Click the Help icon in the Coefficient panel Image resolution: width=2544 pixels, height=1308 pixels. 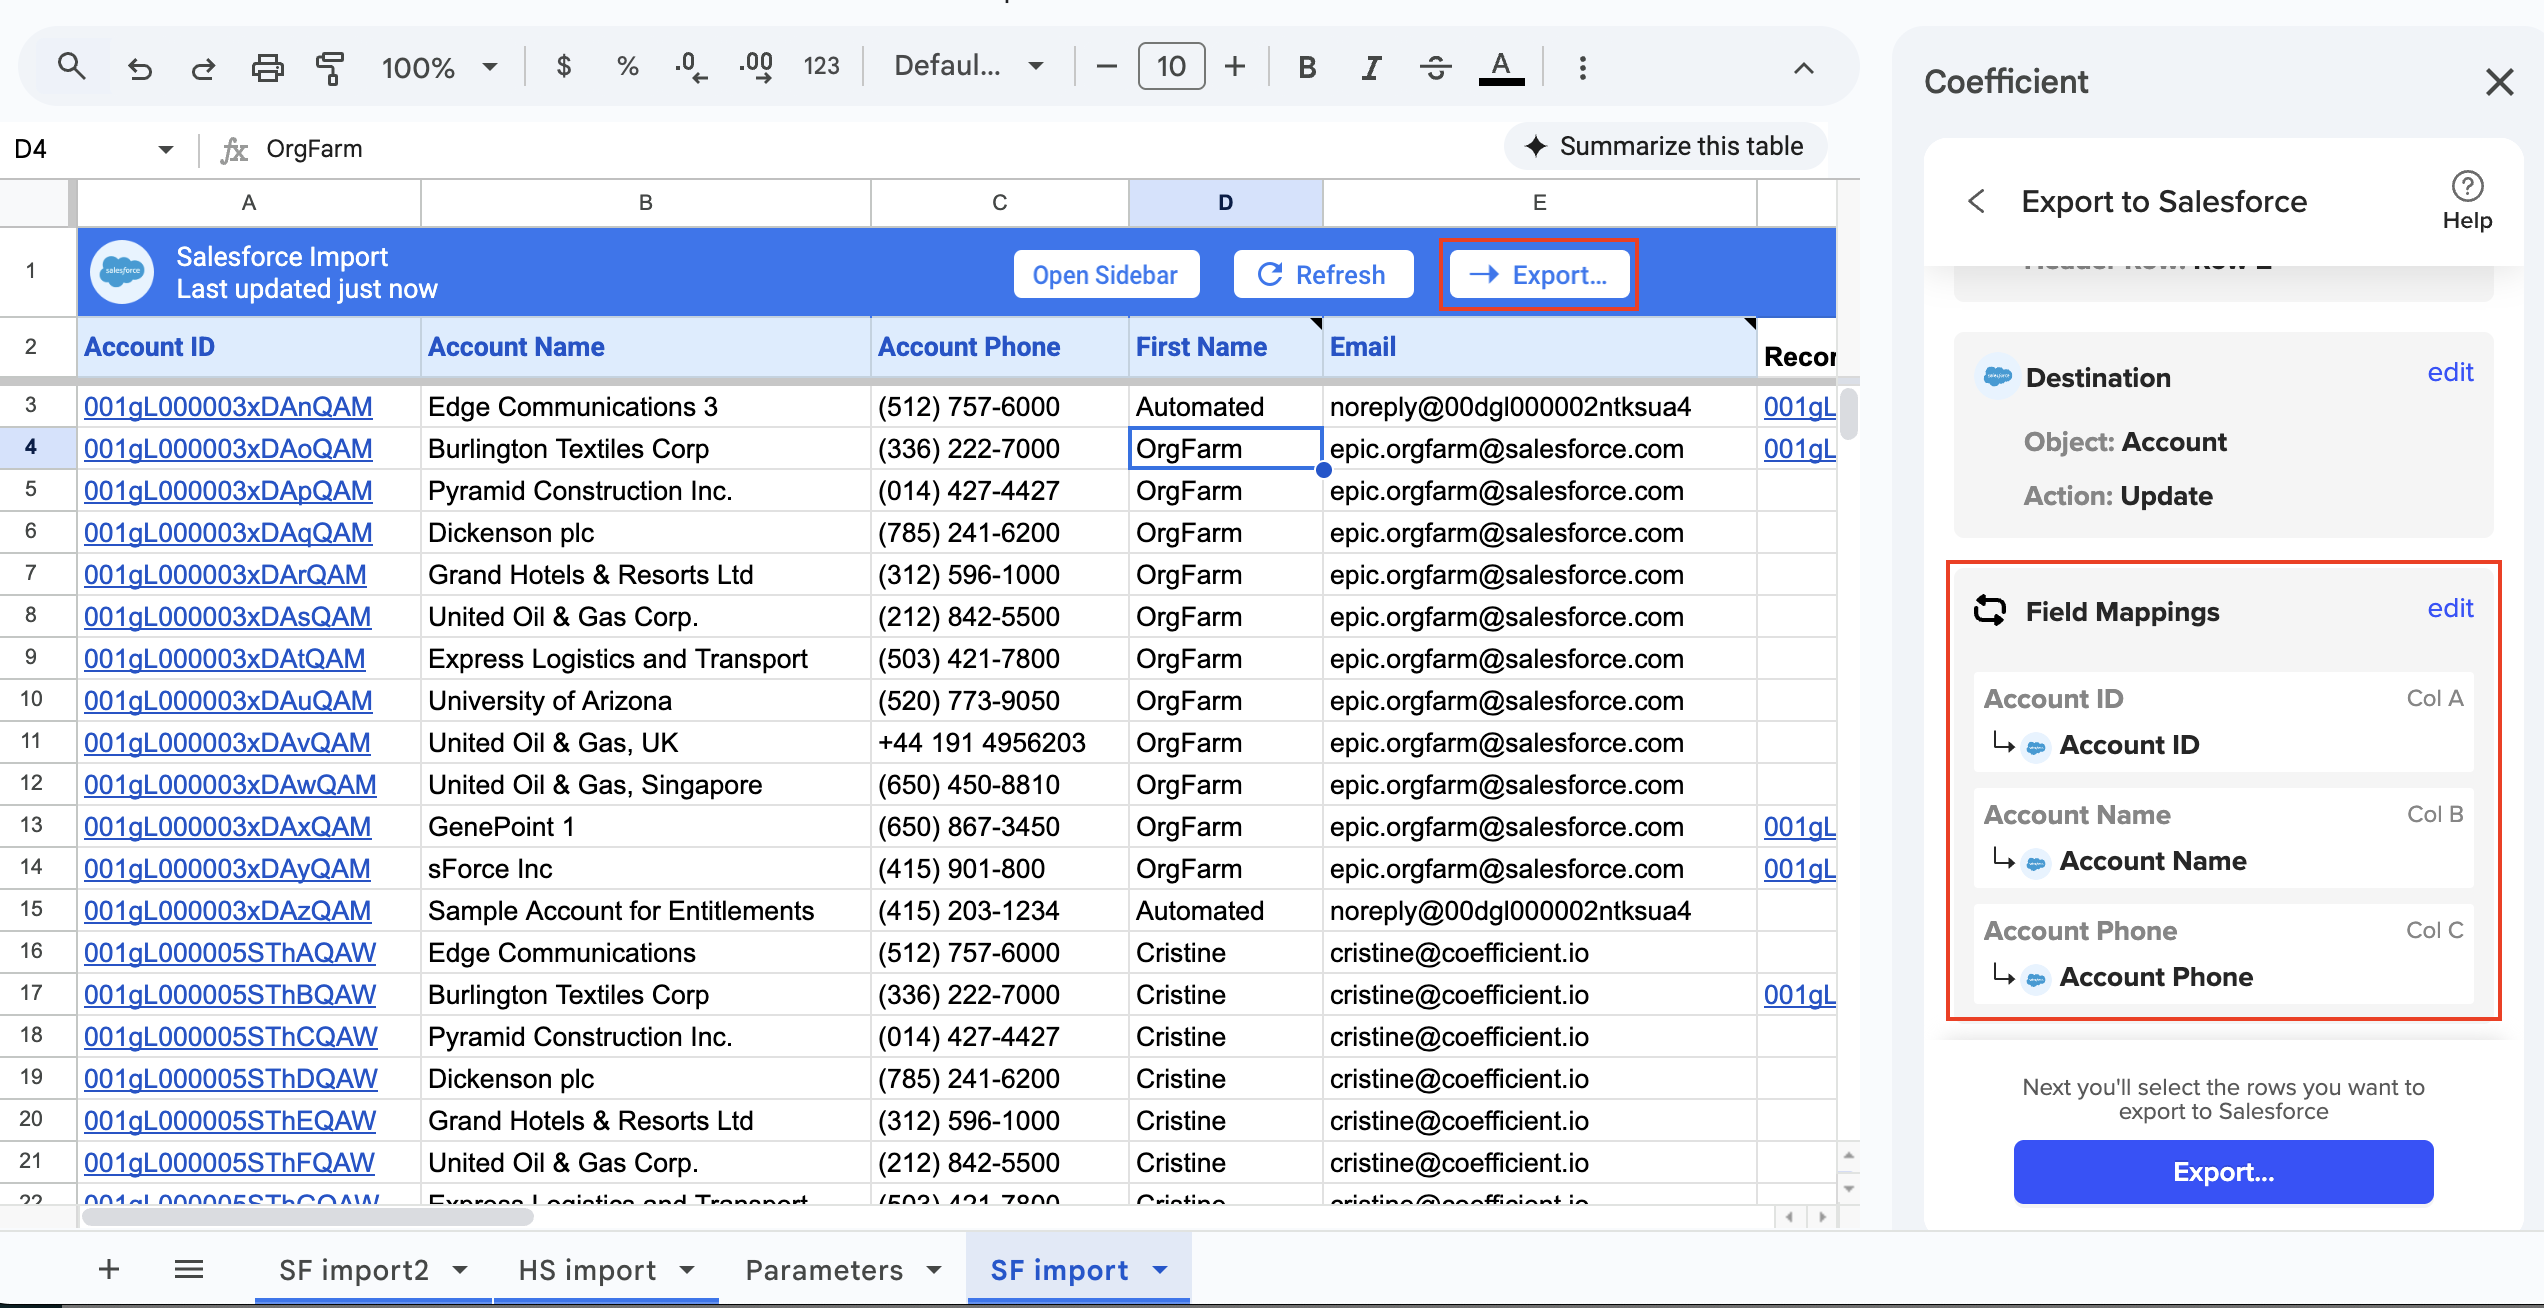[x=2467, y=186]
